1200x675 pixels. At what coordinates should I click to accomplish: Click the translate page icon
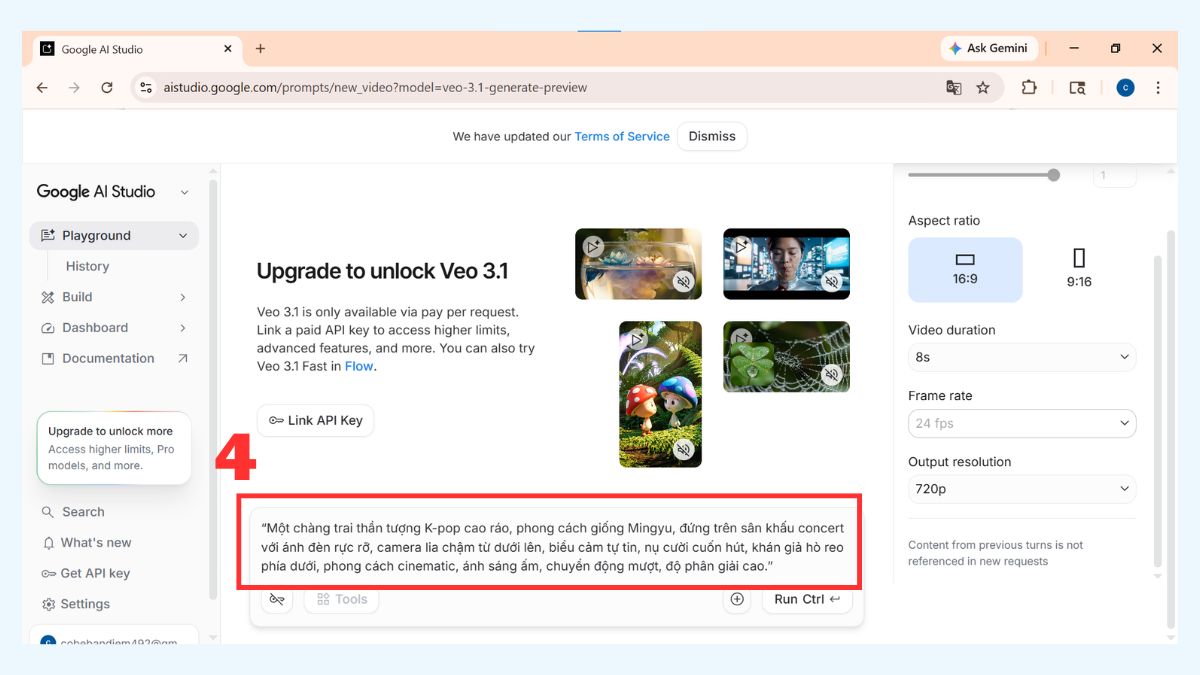(954, 88)
